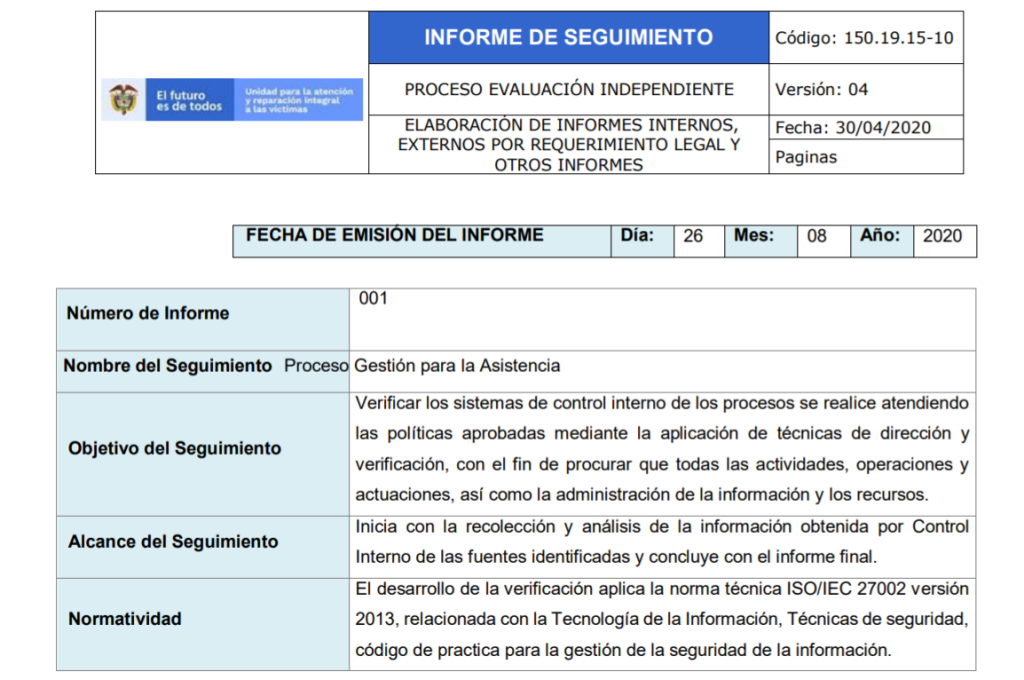1024x680 pixels.
Task: Select the blue 'INFORME DE SEGUIMIENTO' header
Action: pyautogui.click(x=568, y=38)
